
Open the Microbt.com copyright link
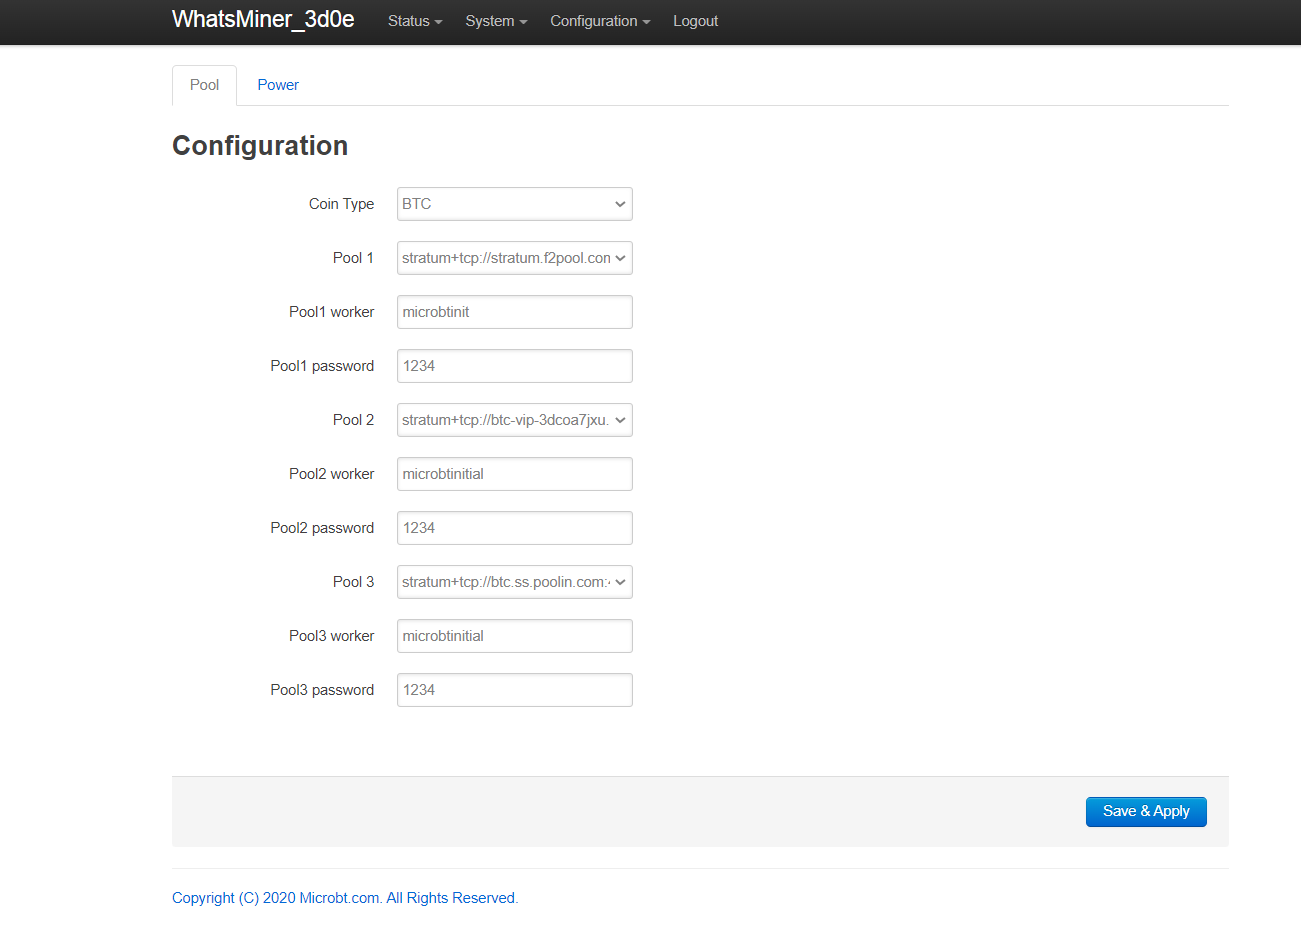click(x=345, y=898)
